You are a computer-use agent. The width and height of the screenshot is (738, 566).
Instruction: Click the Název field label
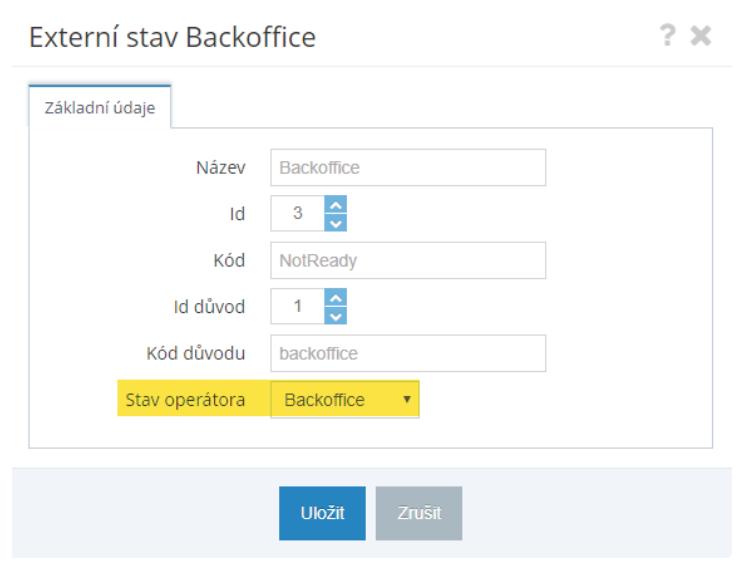[x=220, y=168]
